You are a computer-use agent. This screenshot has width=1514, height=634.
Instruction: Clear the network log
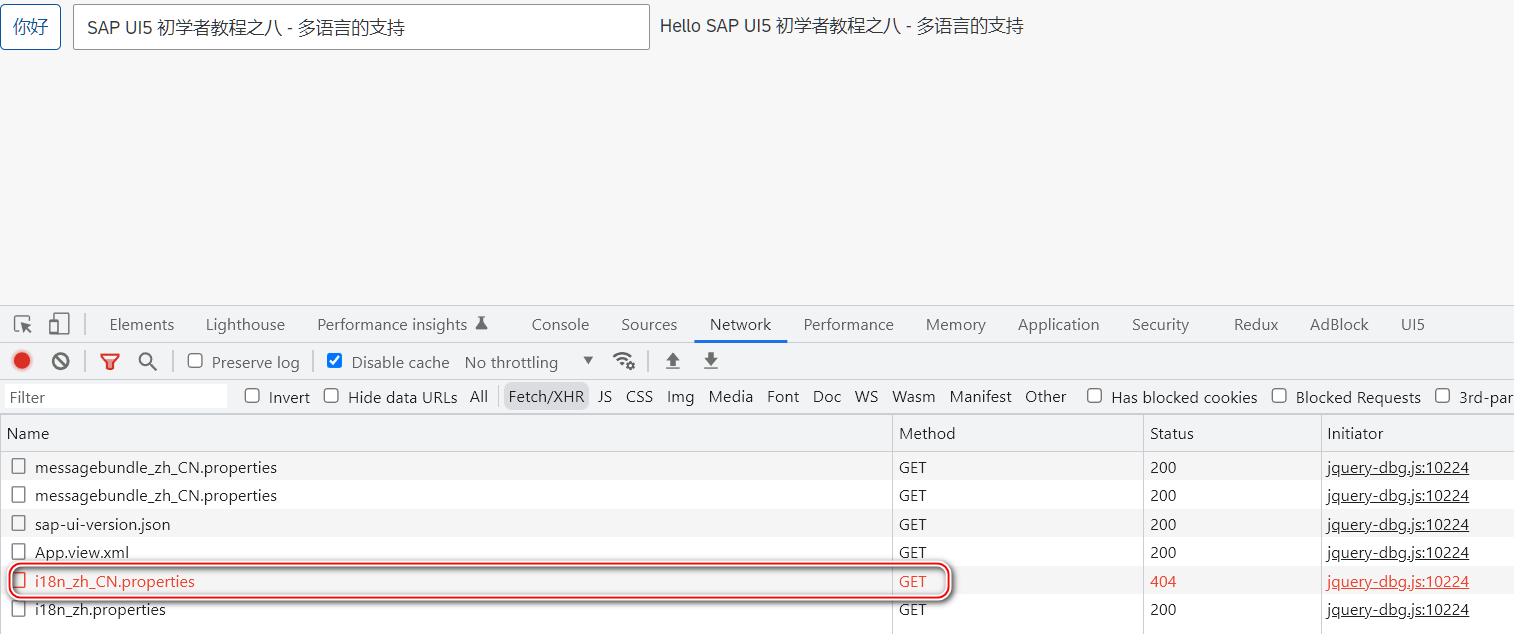coord(61,361)
